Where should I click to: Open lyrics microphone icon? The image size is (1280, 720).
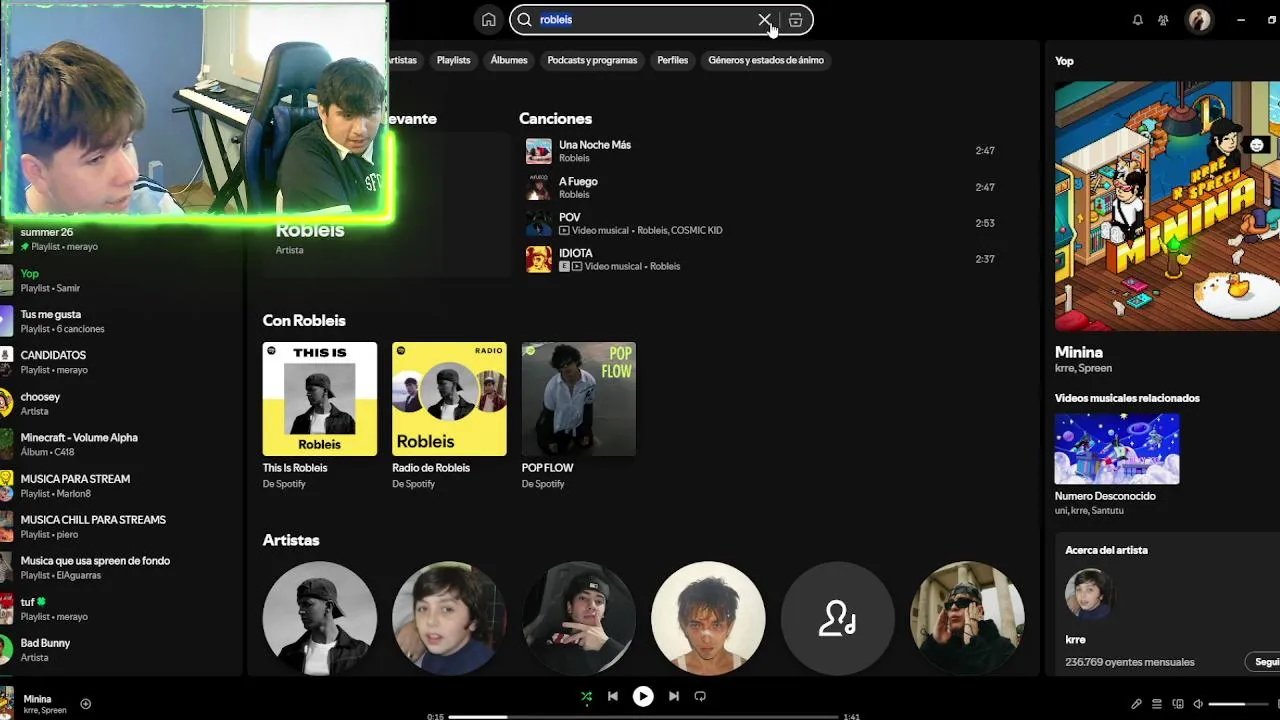1136,704
